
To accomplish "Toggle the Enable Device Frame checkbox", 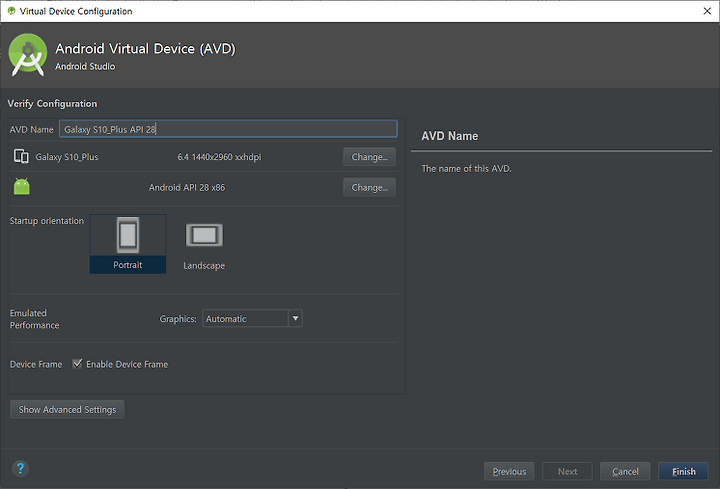I will (x=77, y=364).
